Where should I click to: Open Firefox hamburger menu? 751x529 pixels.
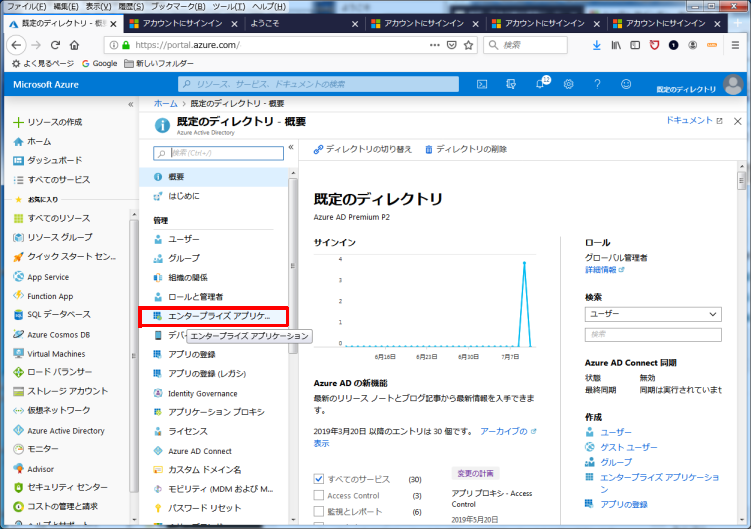tap(735, 45)
